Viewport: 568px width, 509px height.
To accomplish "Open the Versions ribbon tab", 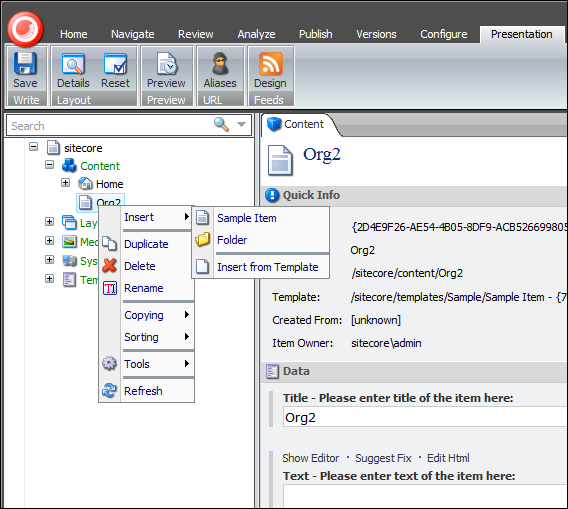I will [x=376, y=34].
